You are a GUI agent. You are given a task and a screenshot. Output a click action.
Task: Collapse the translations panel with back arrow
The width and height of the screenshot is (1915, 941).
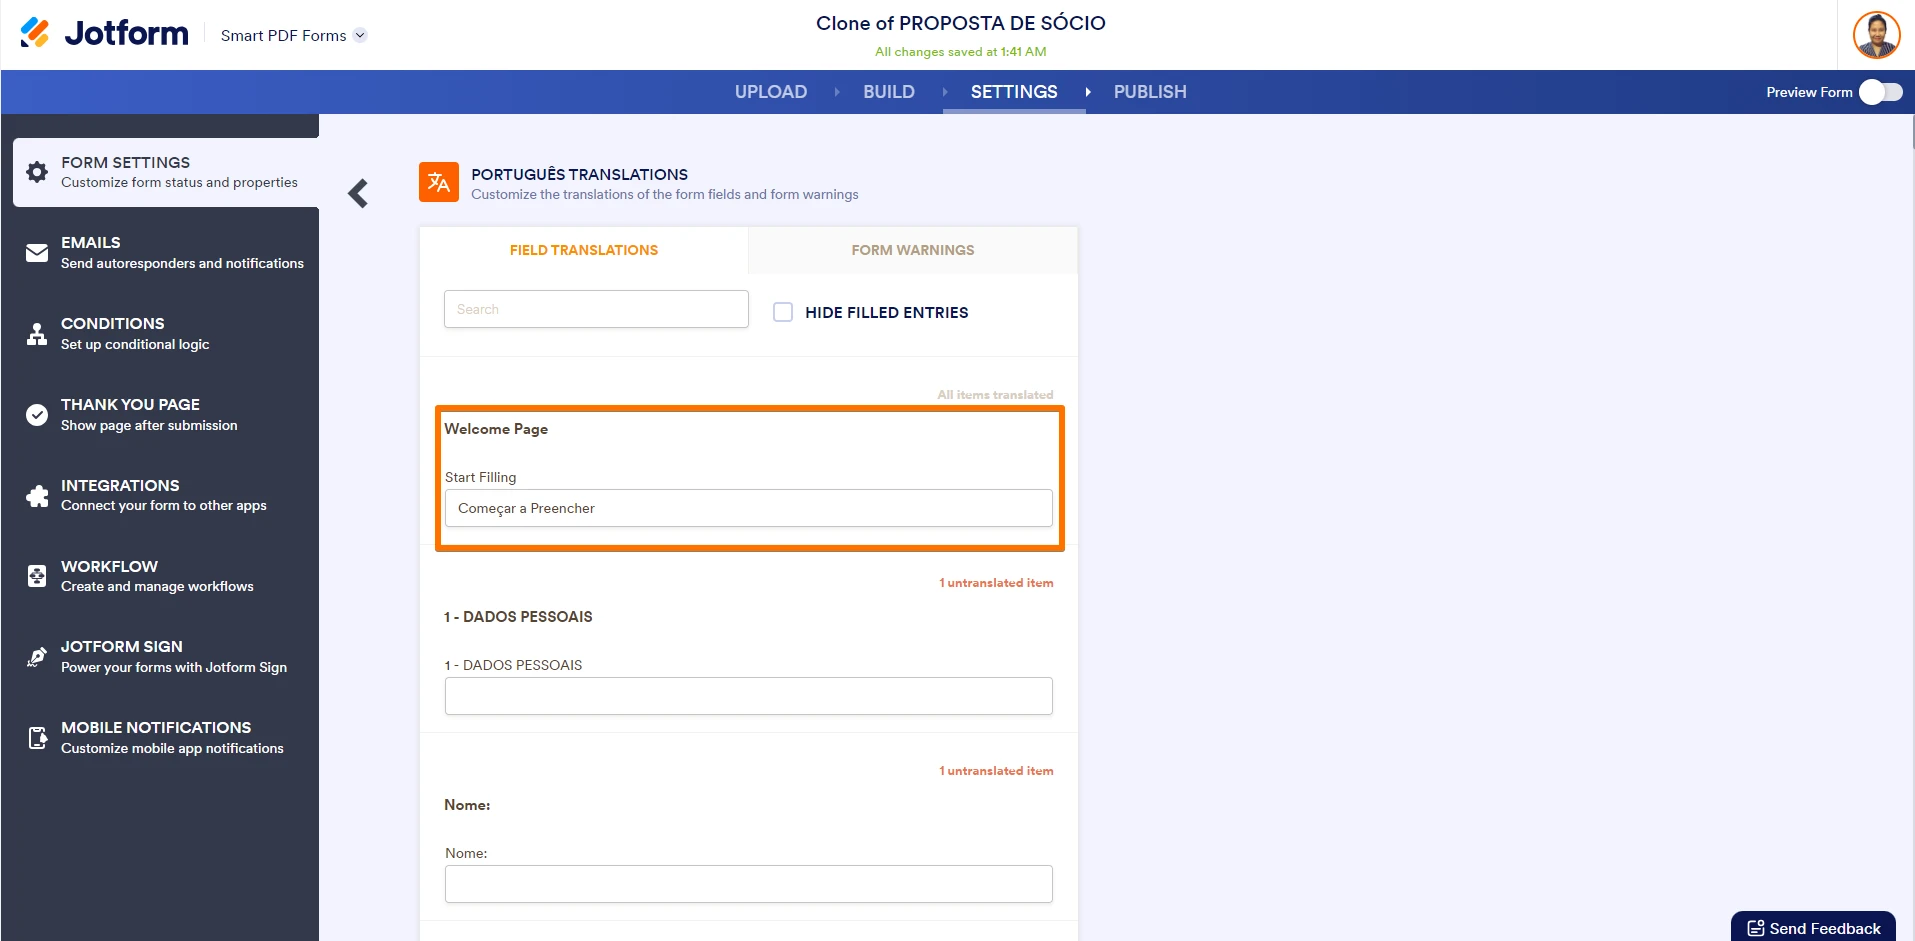pyautogui.click(x=358, y=193)
